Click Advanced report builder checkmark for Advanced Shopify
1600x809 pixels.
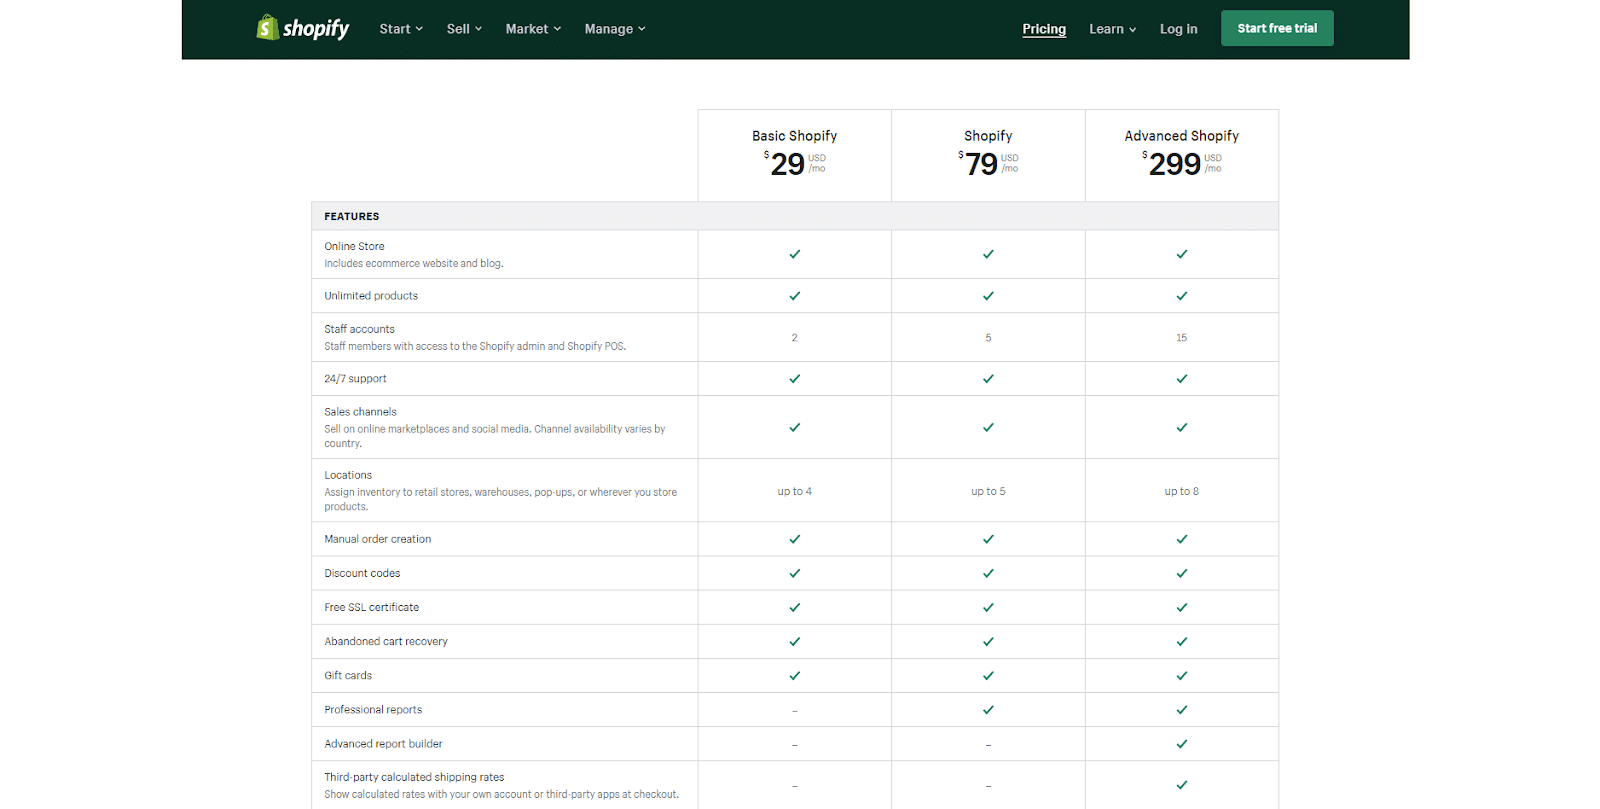click(1181, 744)
